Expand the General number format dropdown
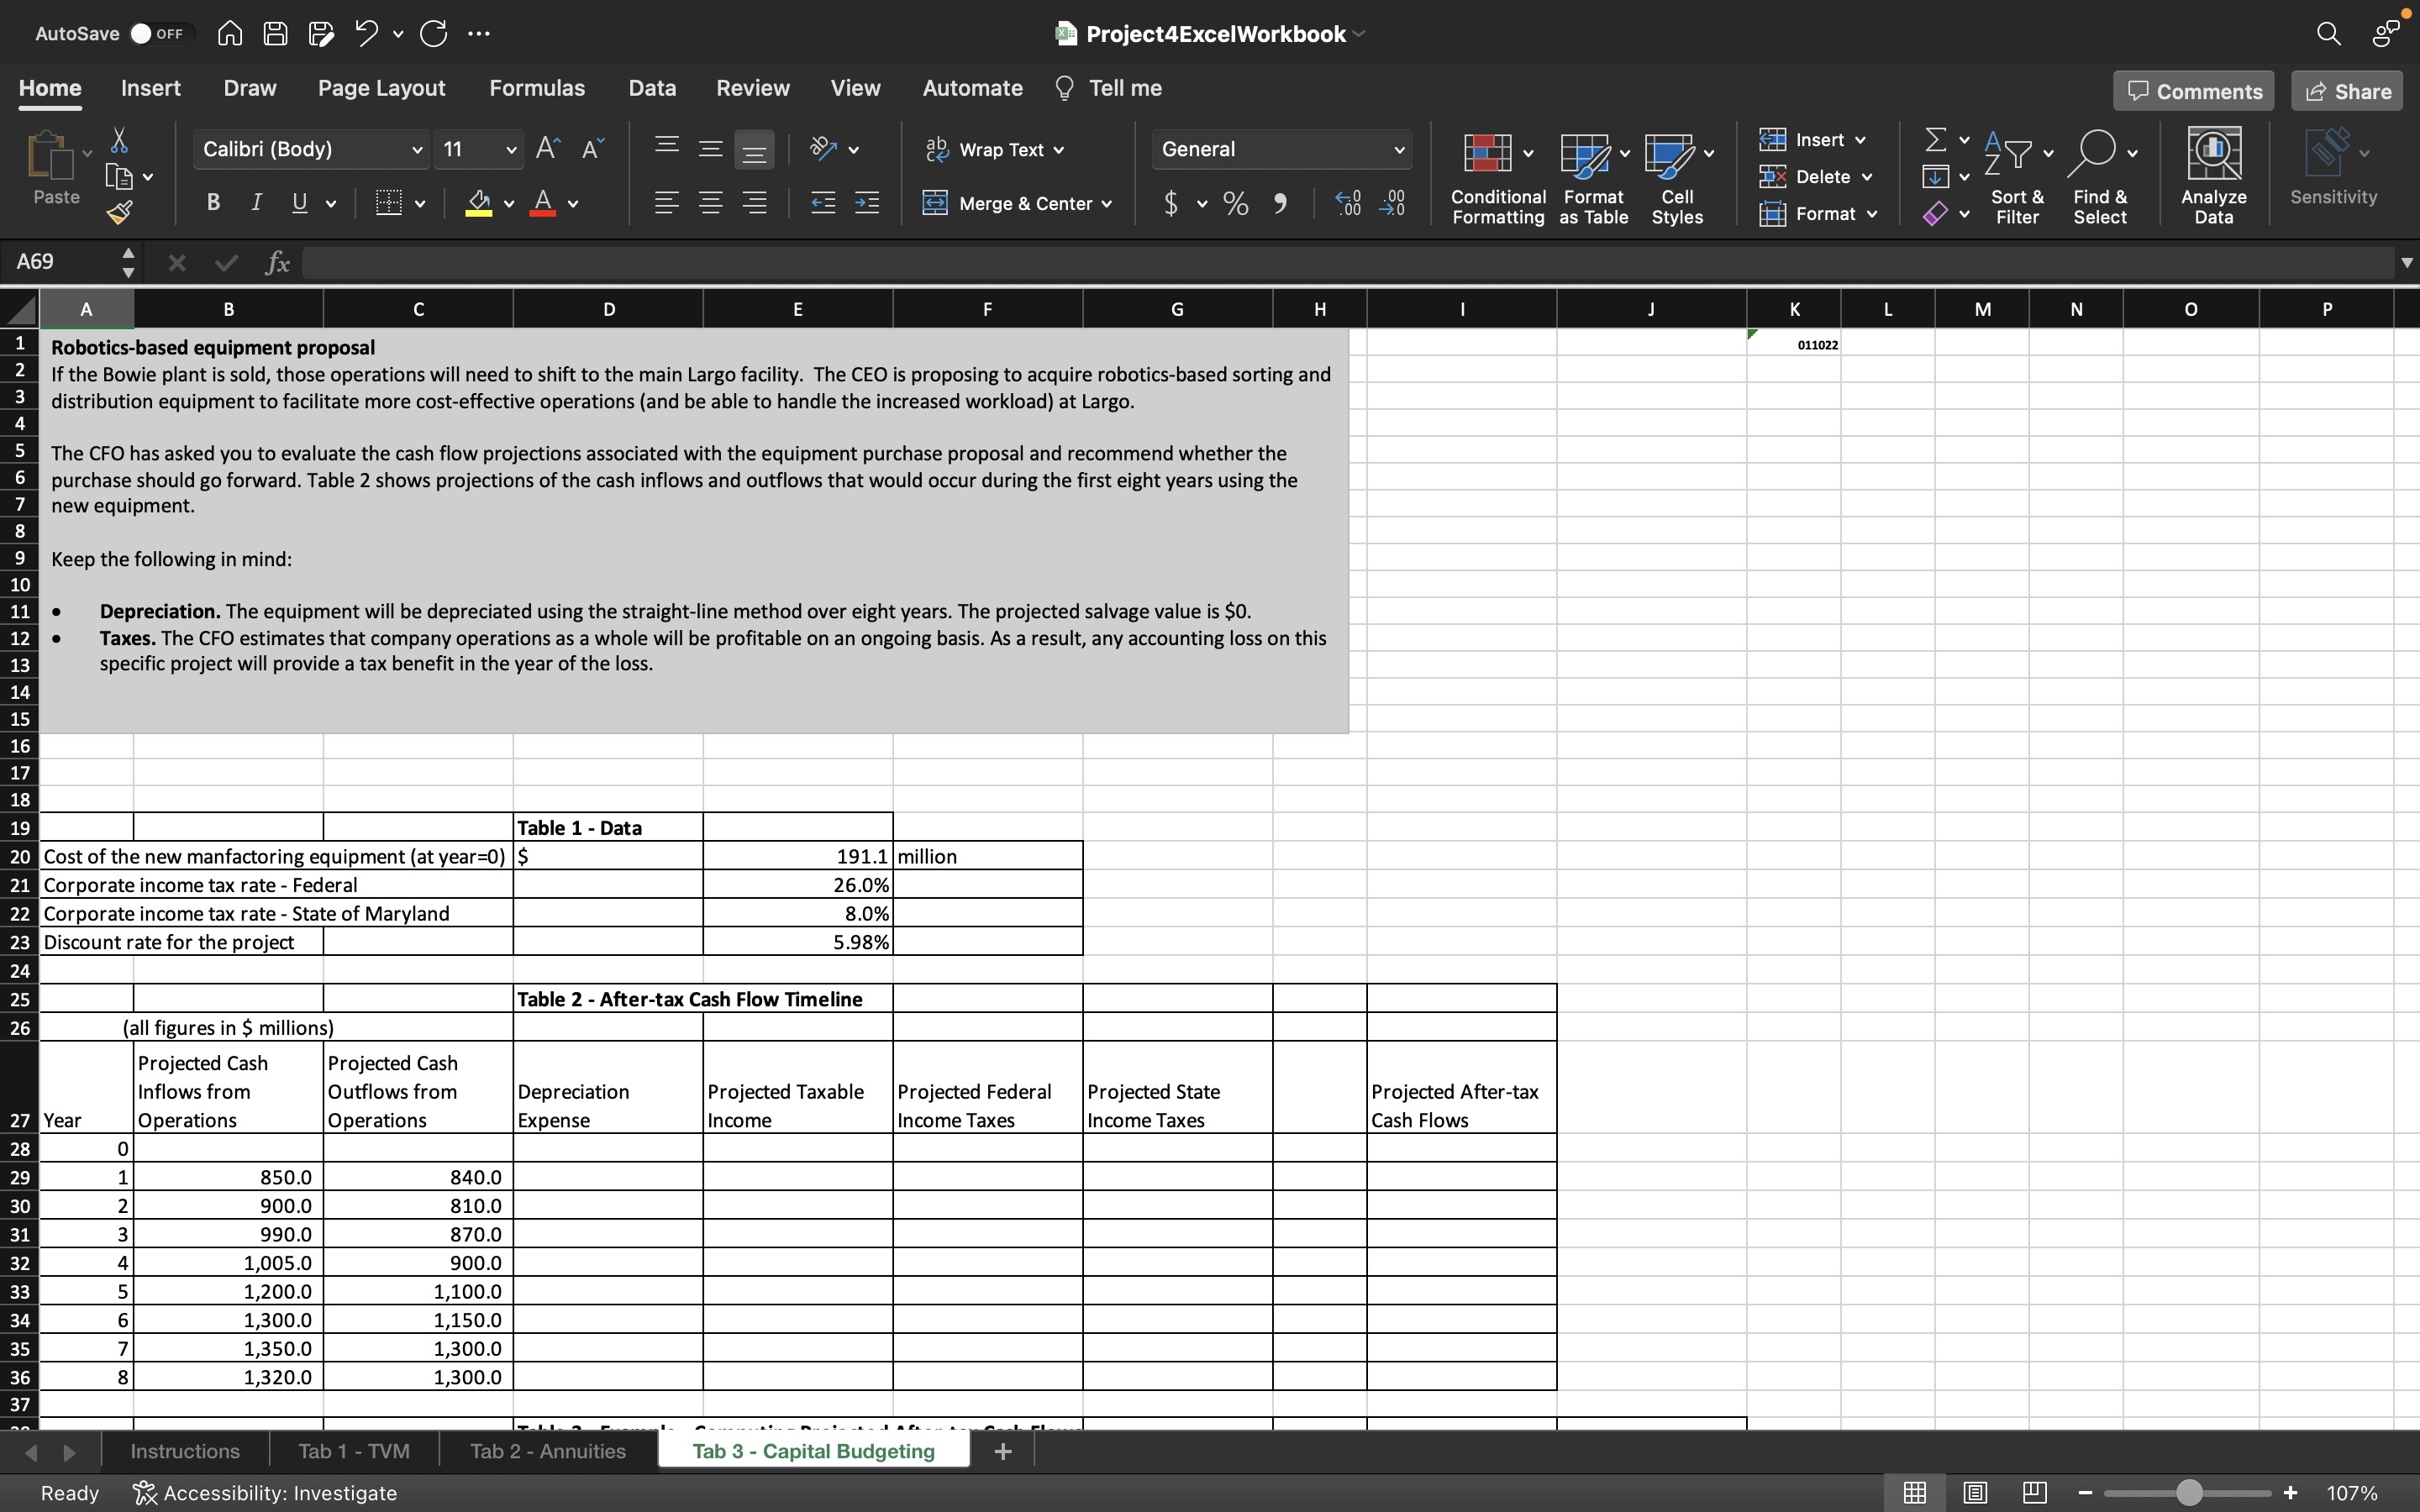This screenshot has width=2420, height=1512. (x=1398, y=150)
